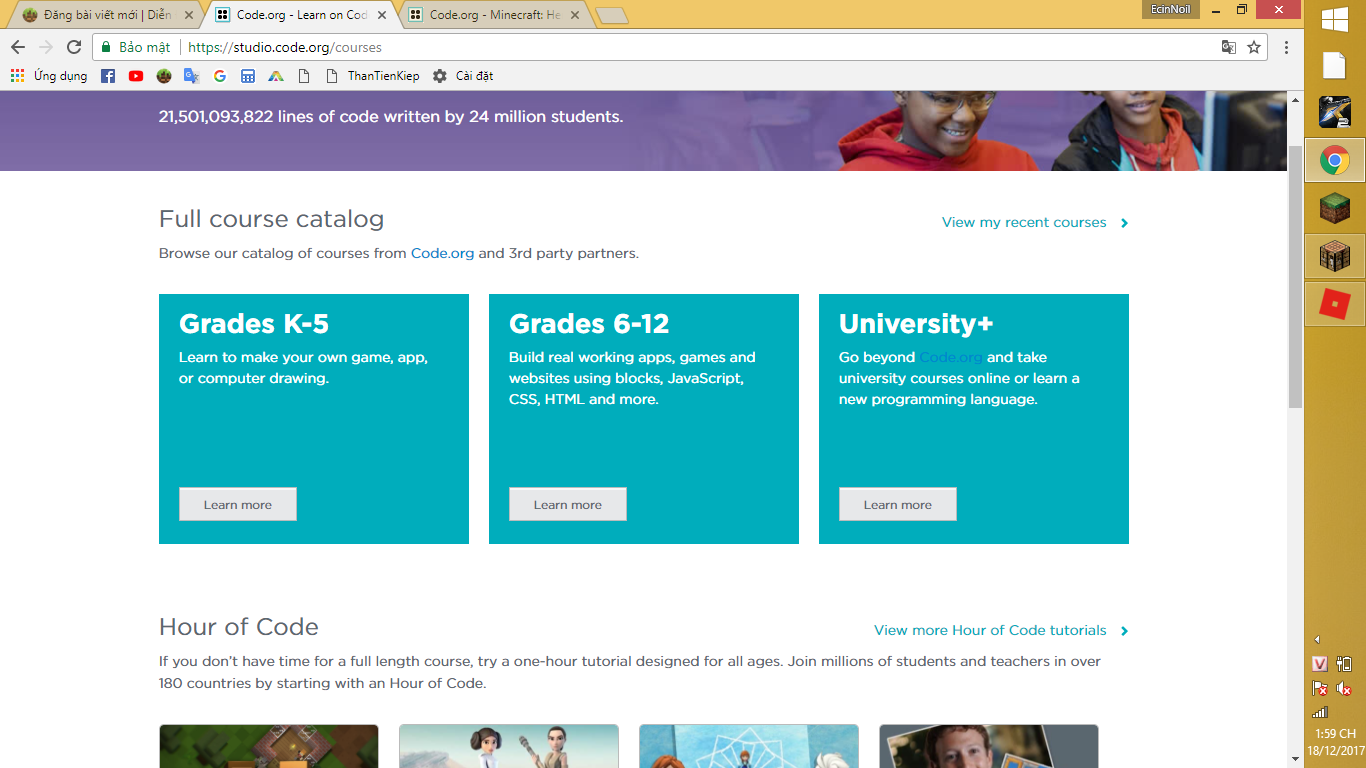Open the Windows Start button
This screenshot has height=768, width=1366.
coord(1335,20)
